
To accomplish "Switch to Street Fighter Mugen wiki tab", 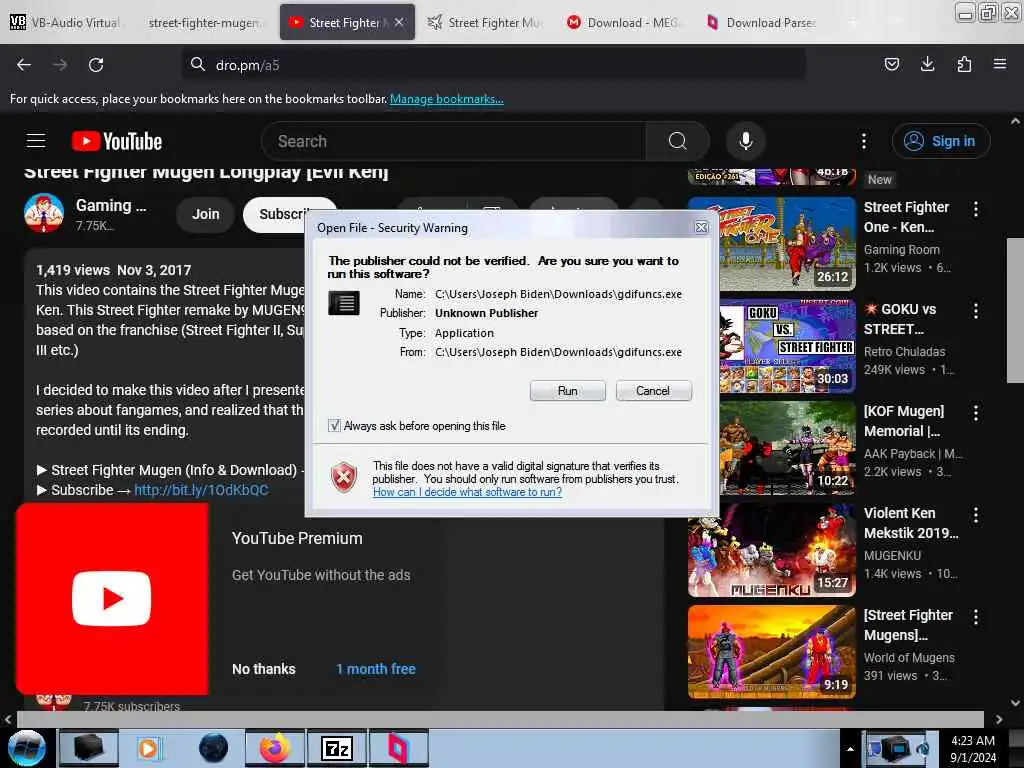I will point(486,22).
